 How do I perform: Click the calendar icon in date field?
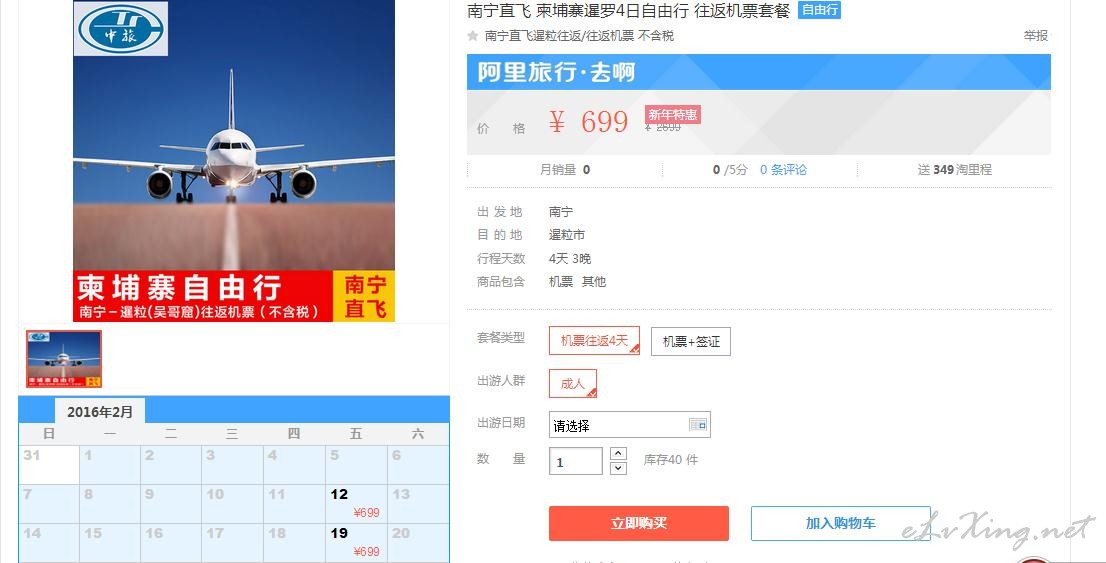698,425
